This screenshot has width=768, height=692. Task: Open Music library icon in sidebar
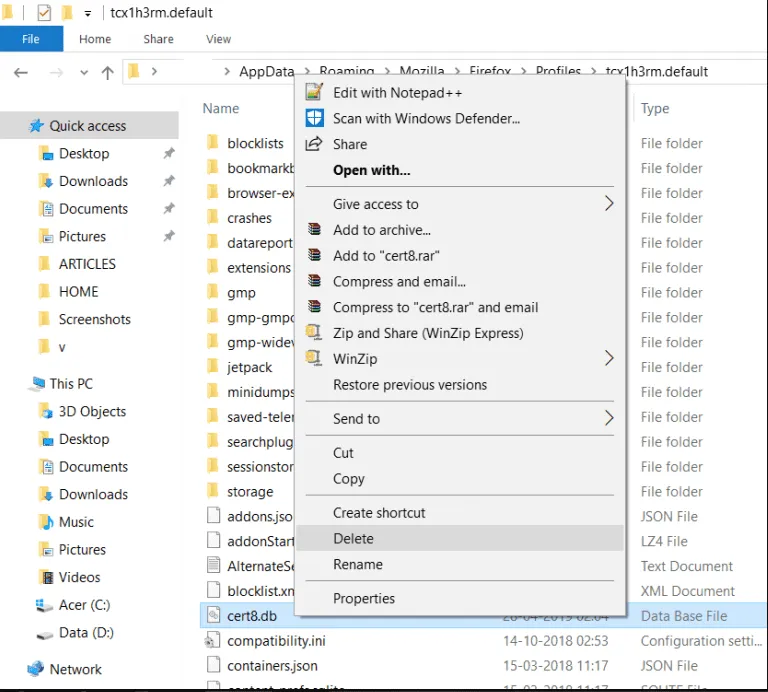coord(47,522)
